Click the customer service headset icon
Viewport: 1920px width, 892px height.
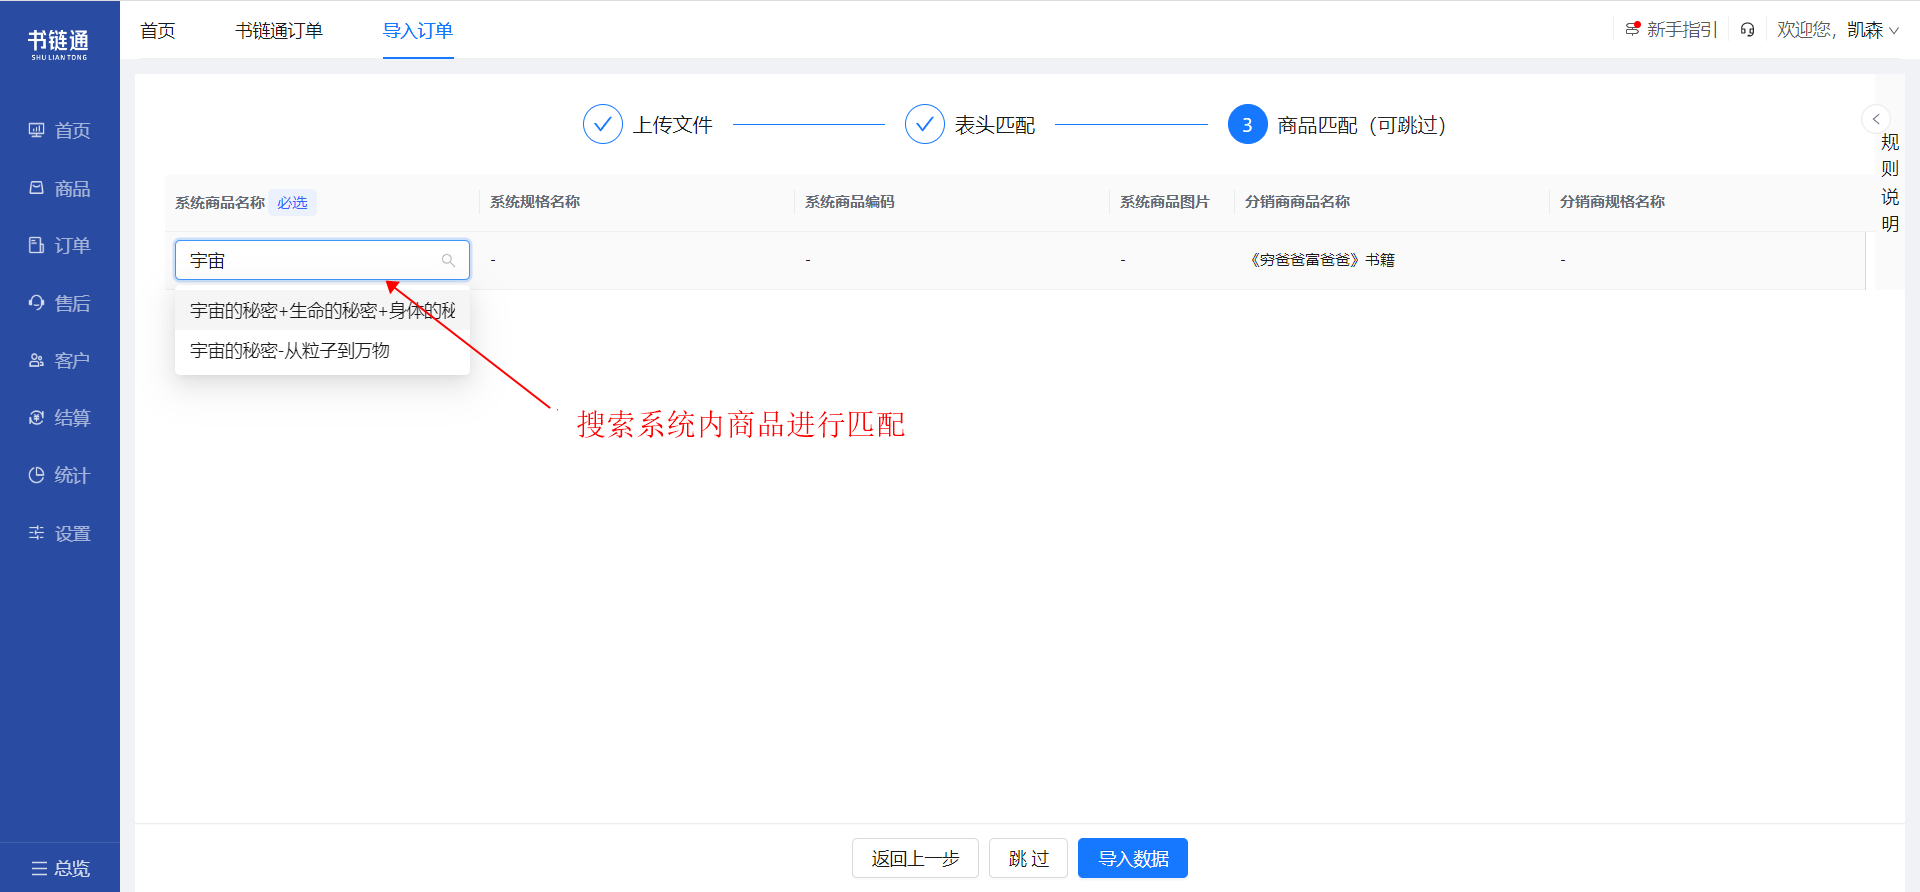[1747, 30]
